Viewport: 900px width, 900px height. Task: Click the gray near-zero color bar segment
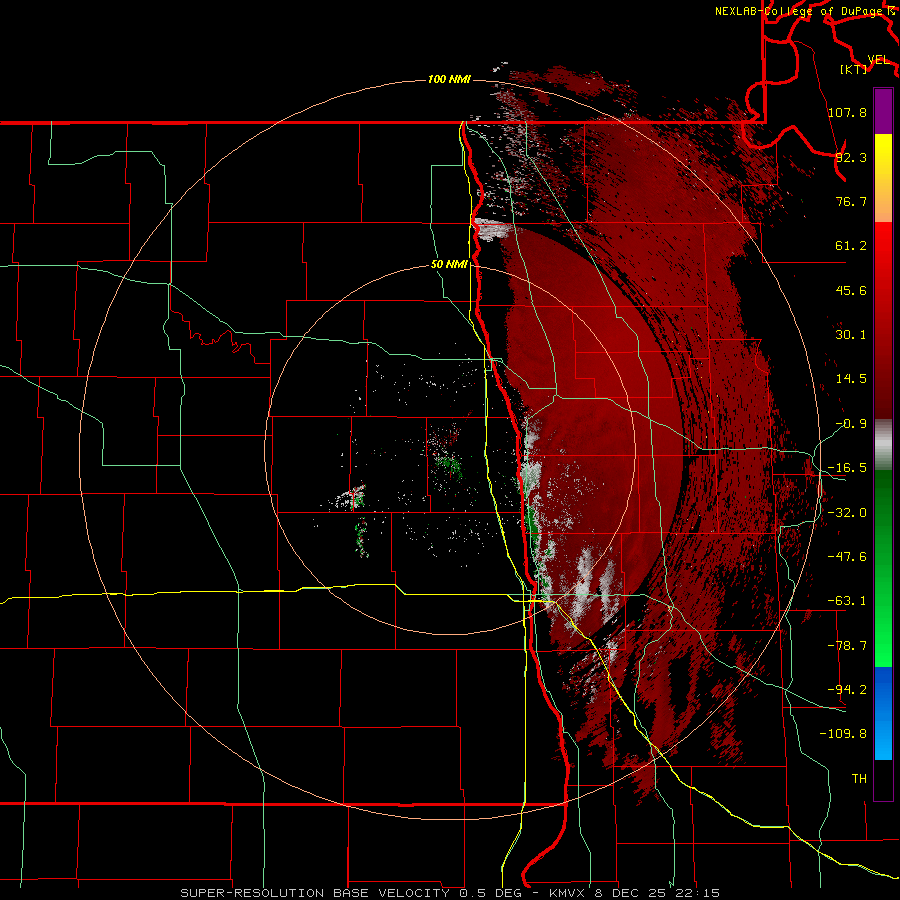pyautogui.click(x=883, y=445)
